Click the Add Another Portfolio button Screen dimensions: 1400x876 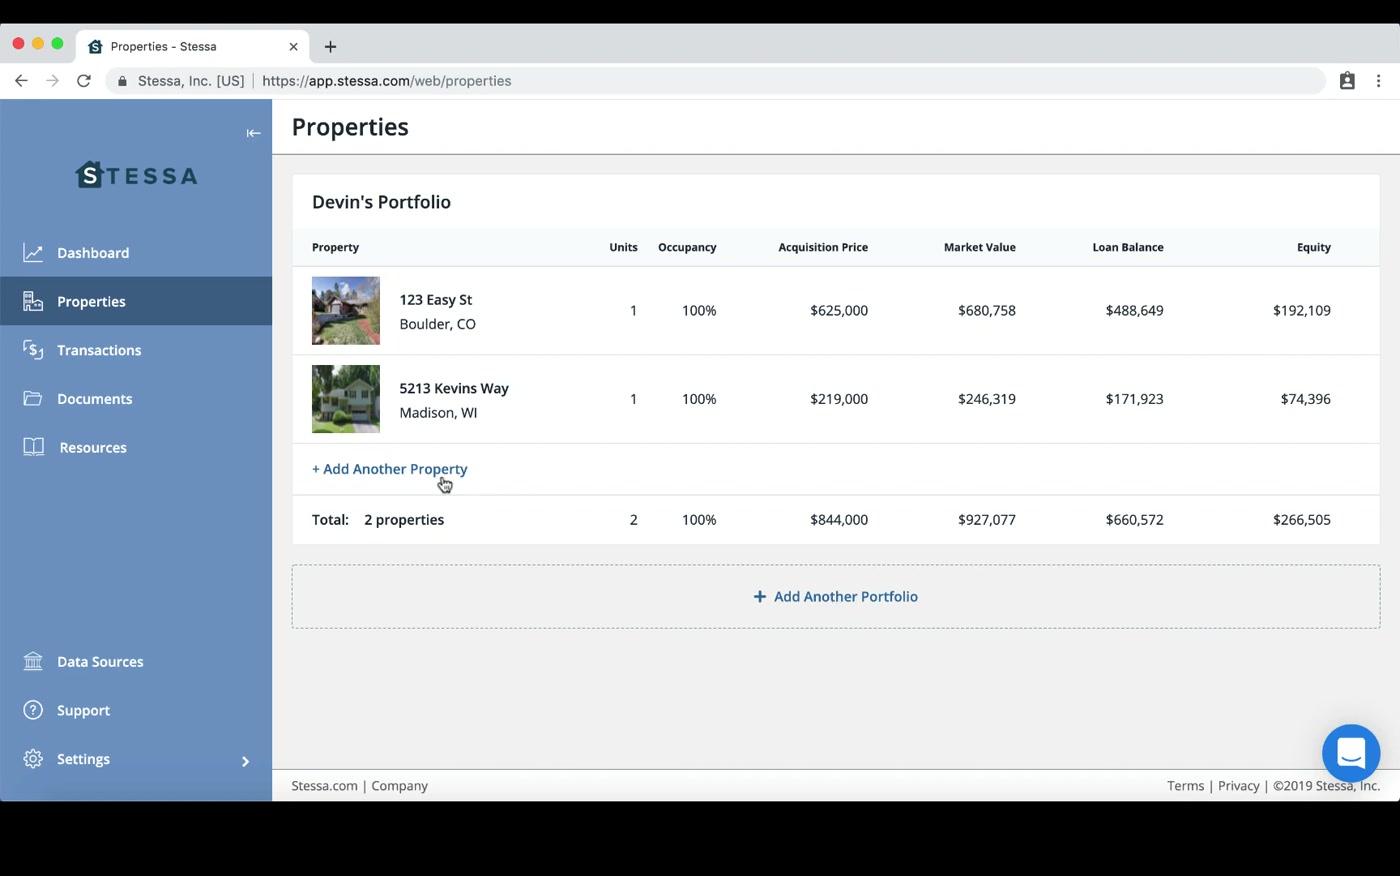[836, 597]
